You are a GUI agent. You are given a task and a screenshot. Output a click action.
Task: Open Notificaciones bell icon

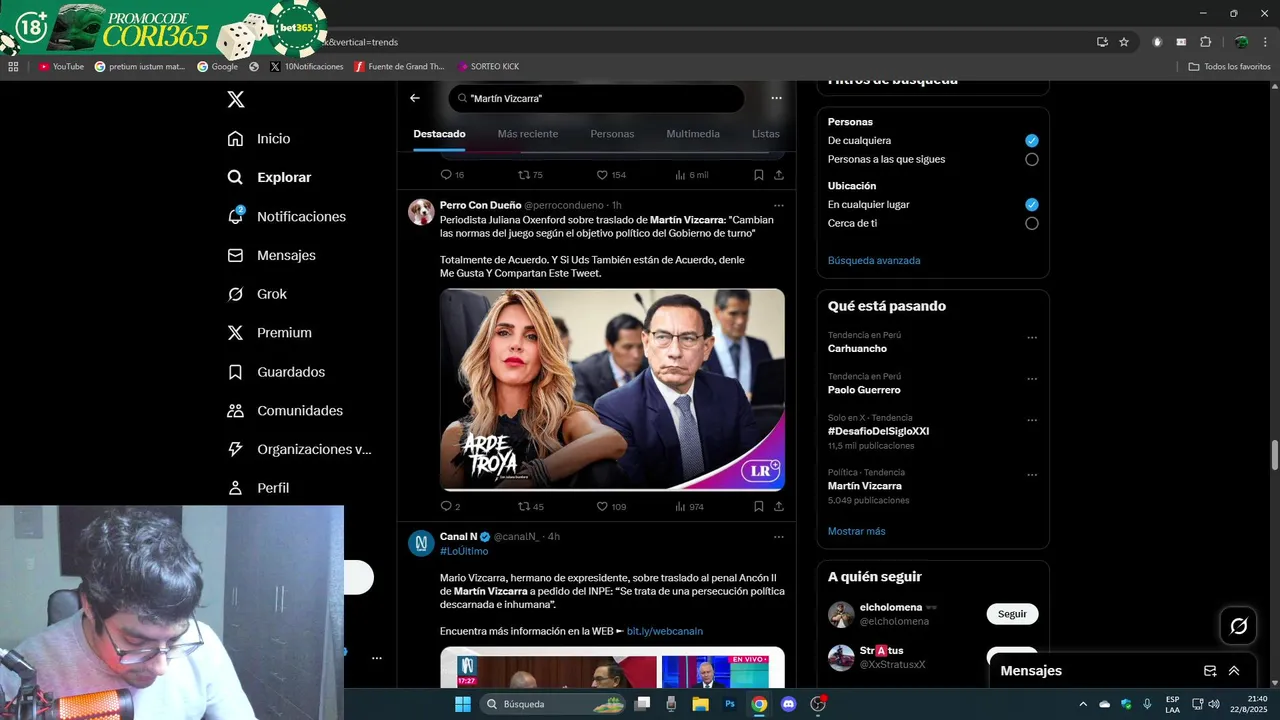(236, 216)
